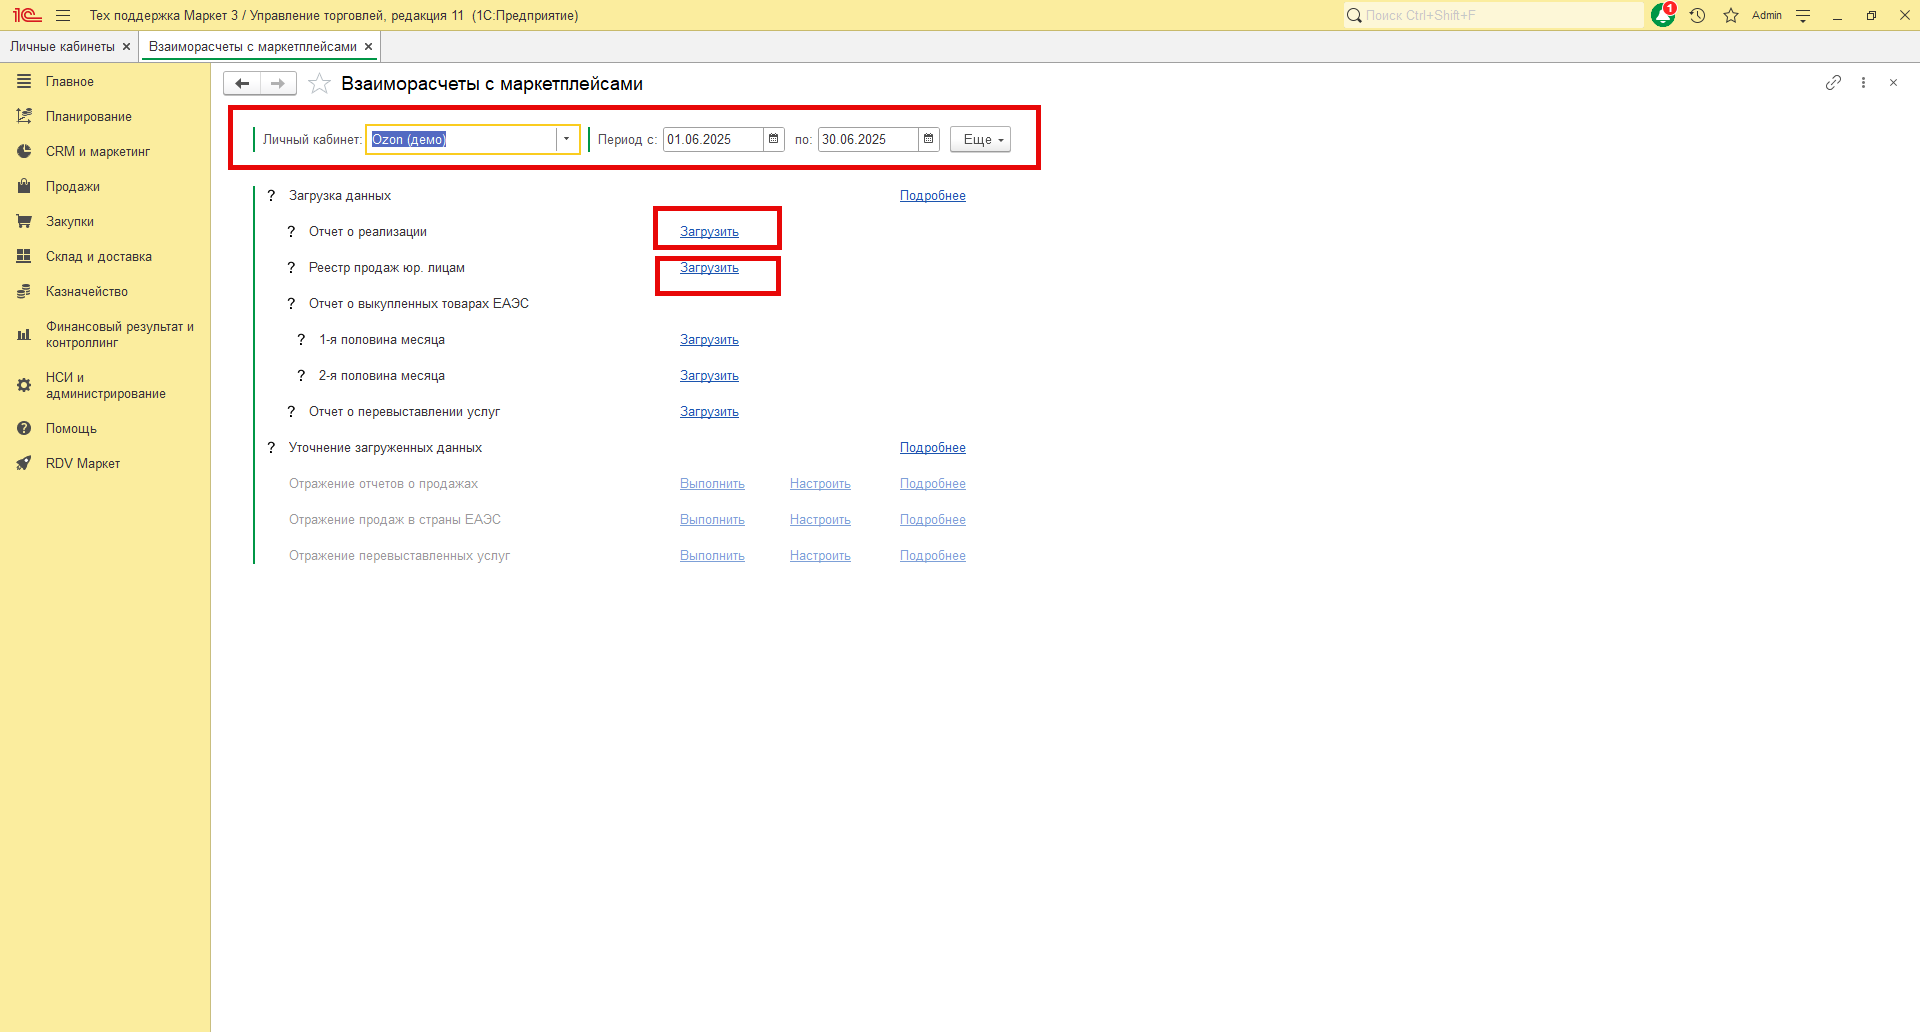Open the Казначейство section
Viewport: 1920px width, 1032px height.
pos(105,292)
